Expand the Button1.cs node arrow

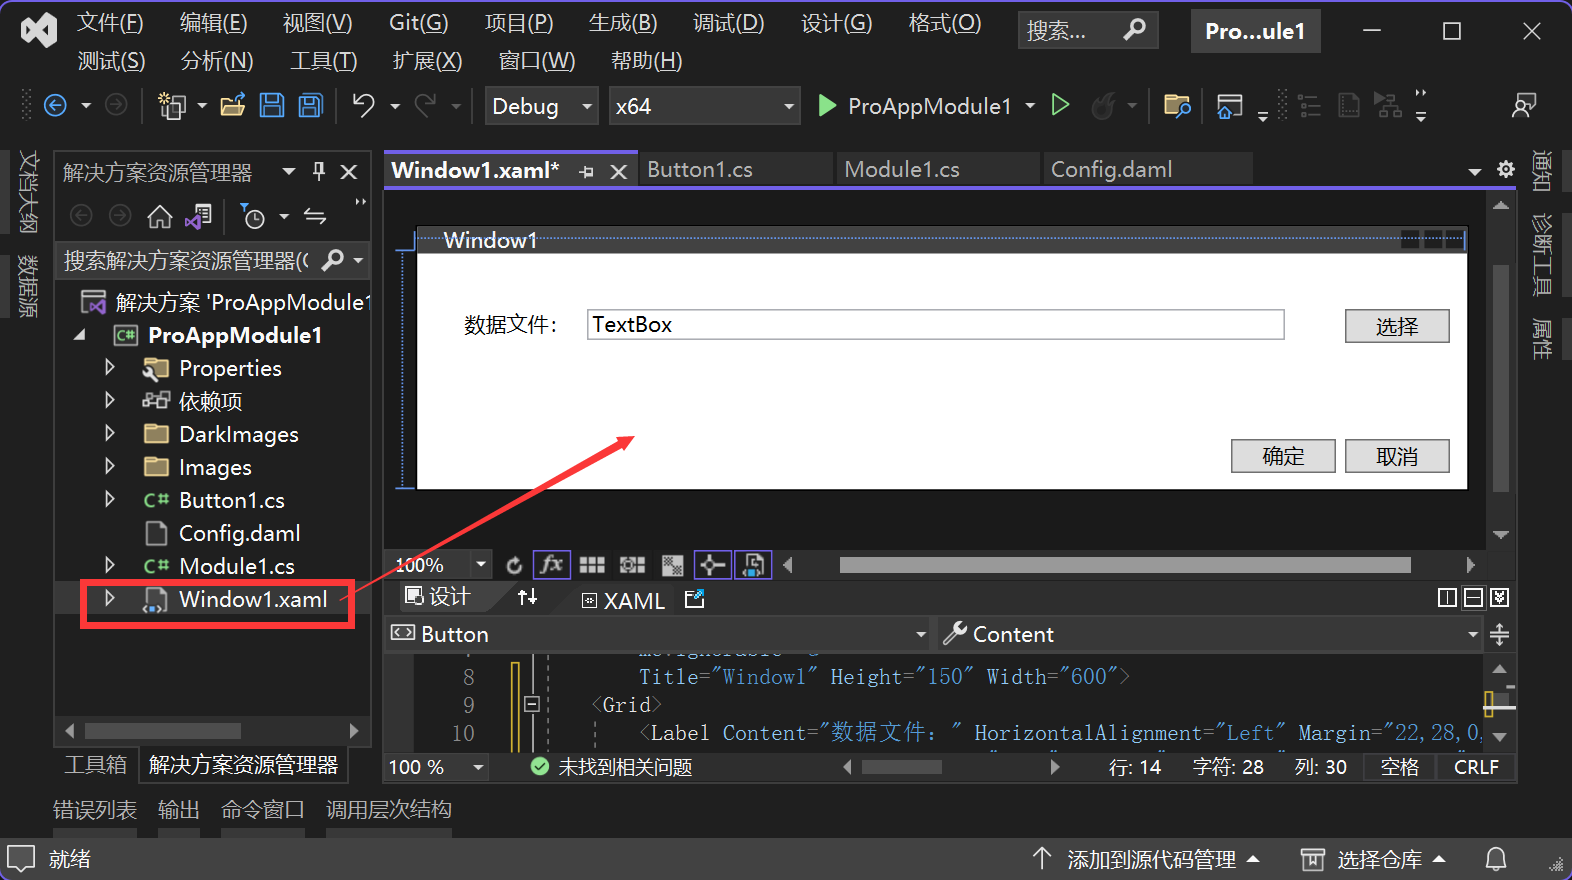110,499
